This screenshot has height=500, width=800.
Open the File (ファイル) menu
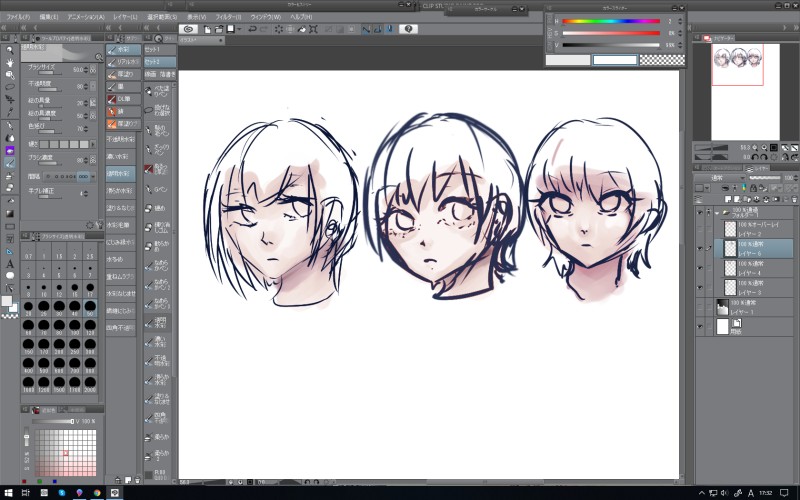(18, 17)
